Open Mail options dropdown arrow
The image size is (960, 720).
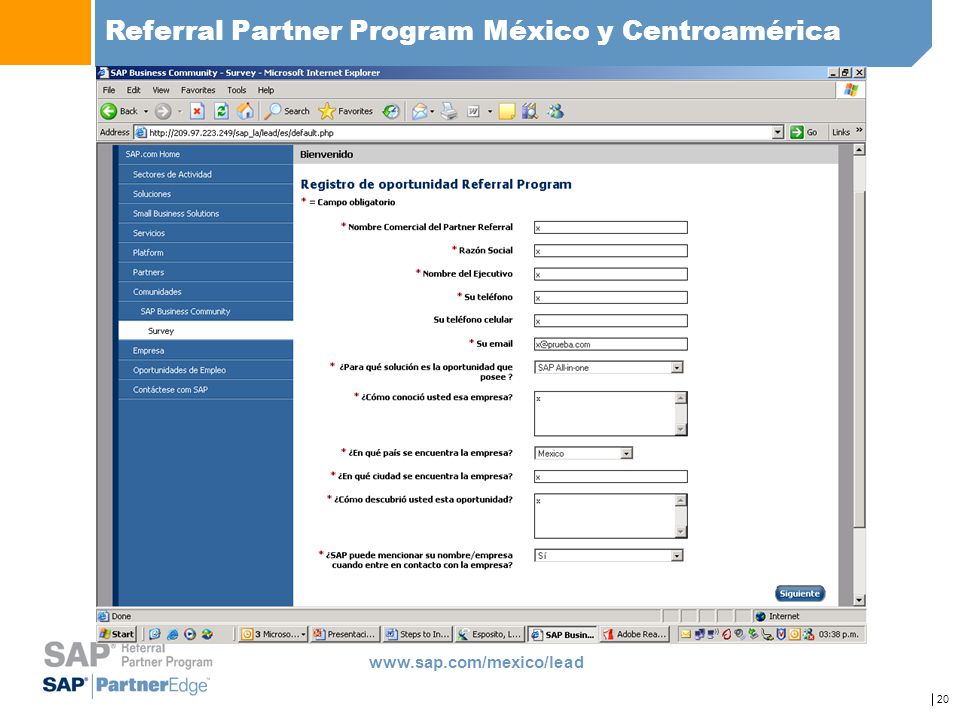pyautogui.click(x=432, y=111)
